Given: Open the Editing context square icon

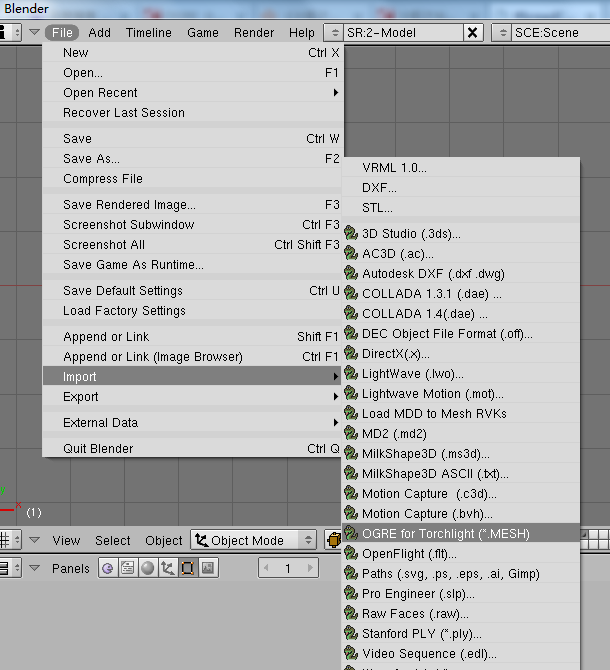Looking at the screenshot, I should [x=188, y=568].
